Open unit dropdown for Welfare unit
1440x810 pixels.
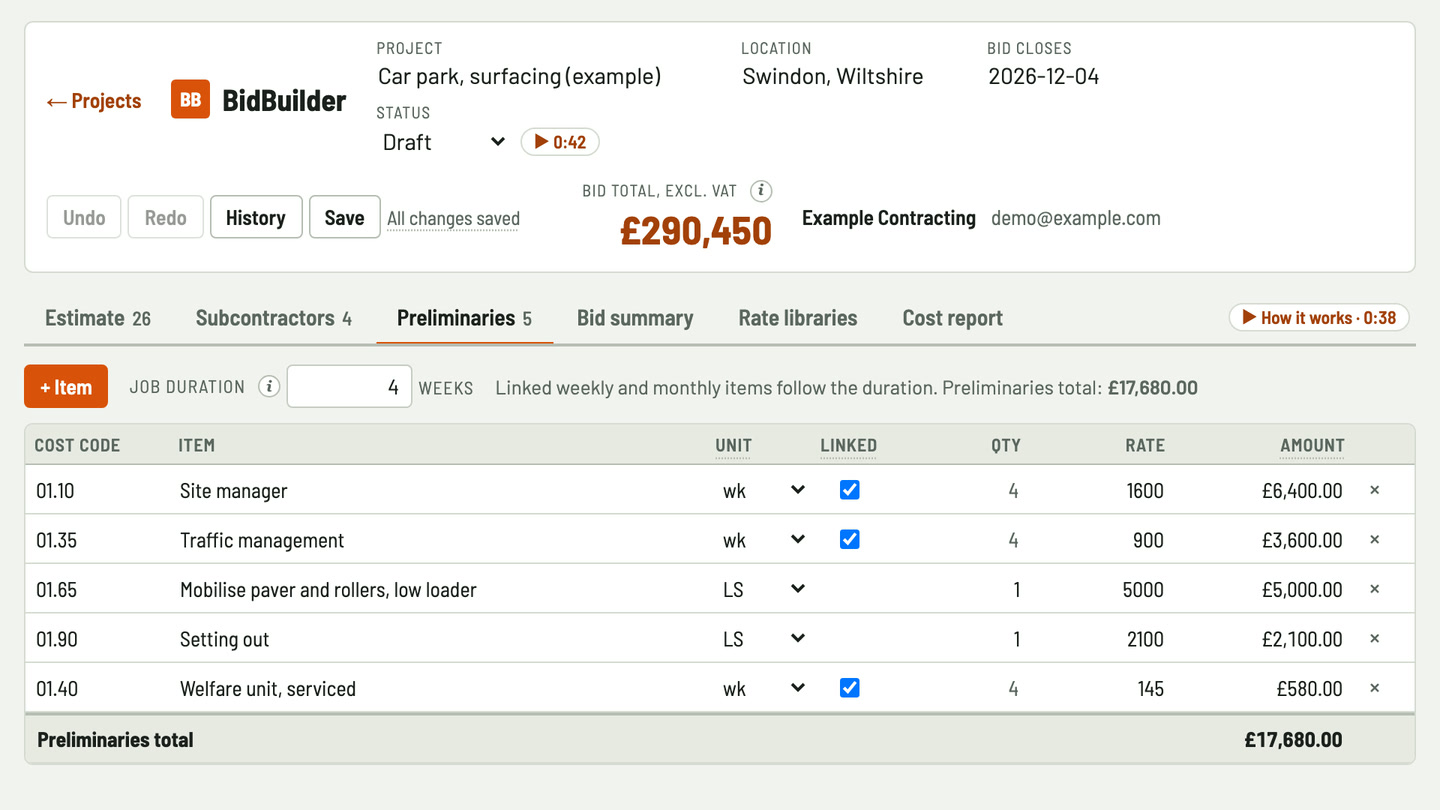pyautogui.click(x=763, y=688)
